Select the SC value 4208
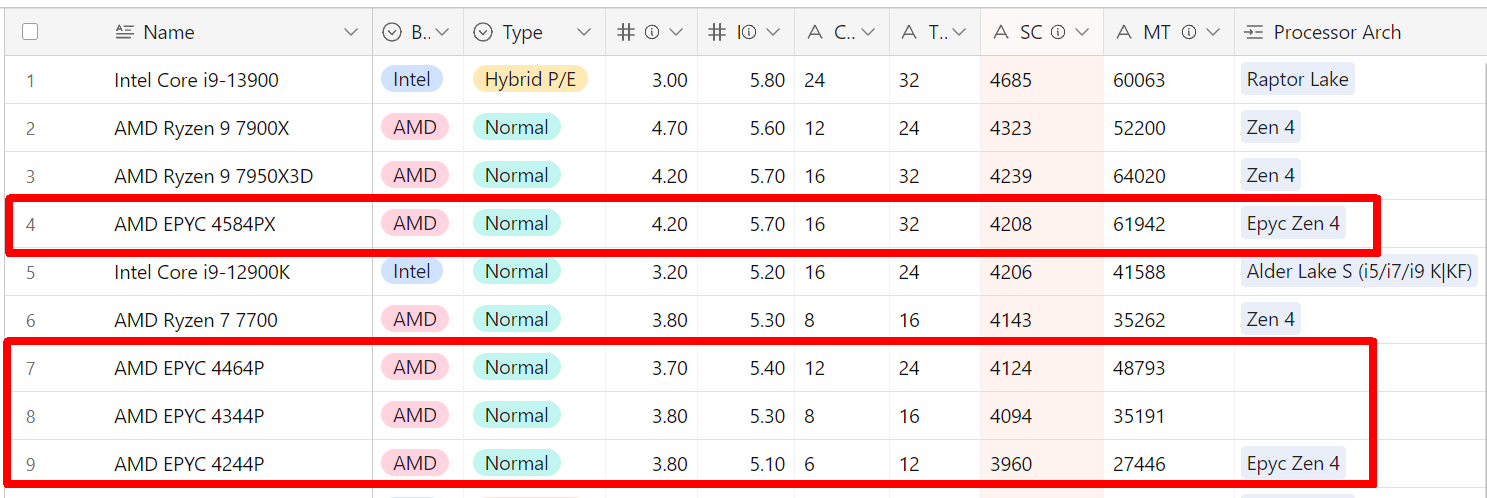 (x=1011, y=224)
